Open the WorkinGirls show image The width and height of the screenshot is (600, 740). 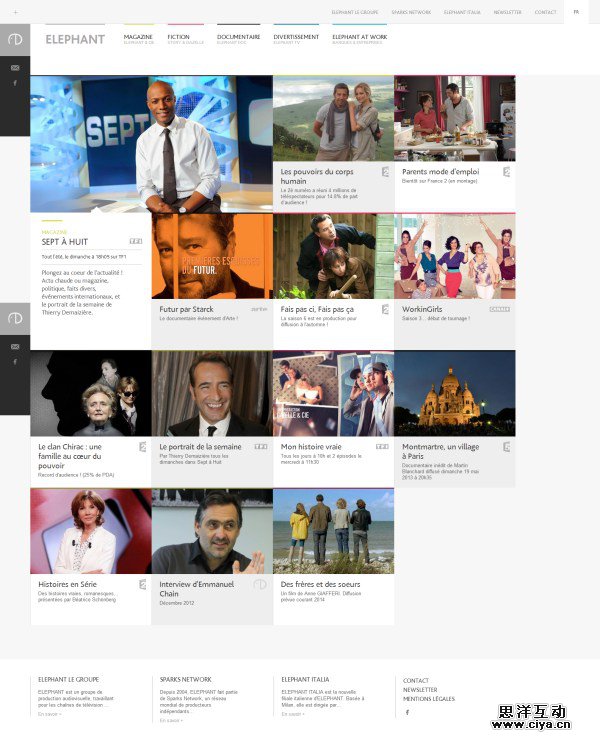[455, 256]
